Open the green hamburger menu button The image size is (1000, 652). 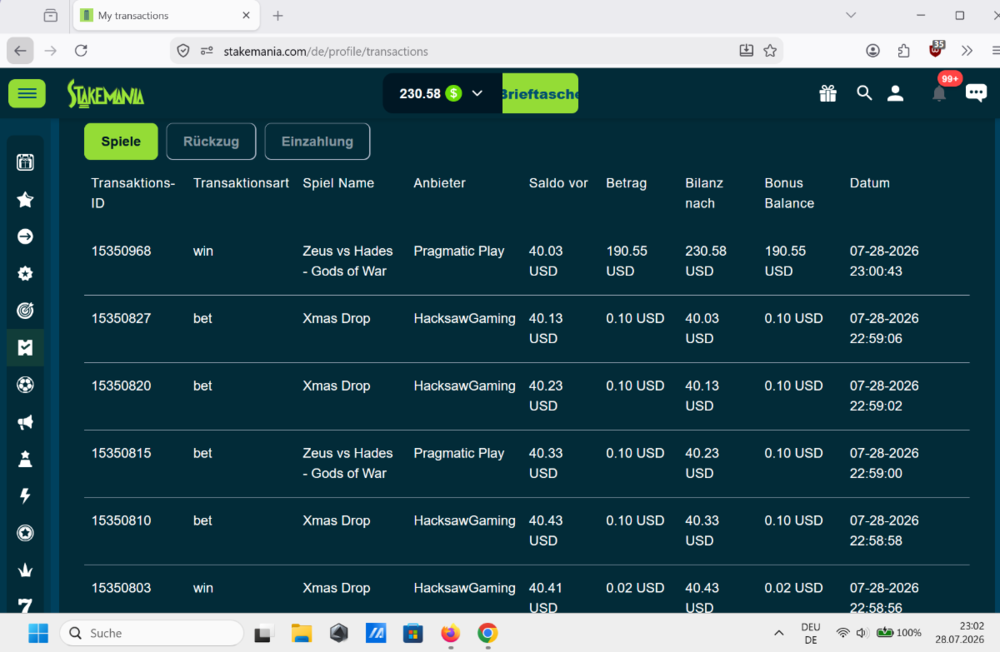click(27, 94)
